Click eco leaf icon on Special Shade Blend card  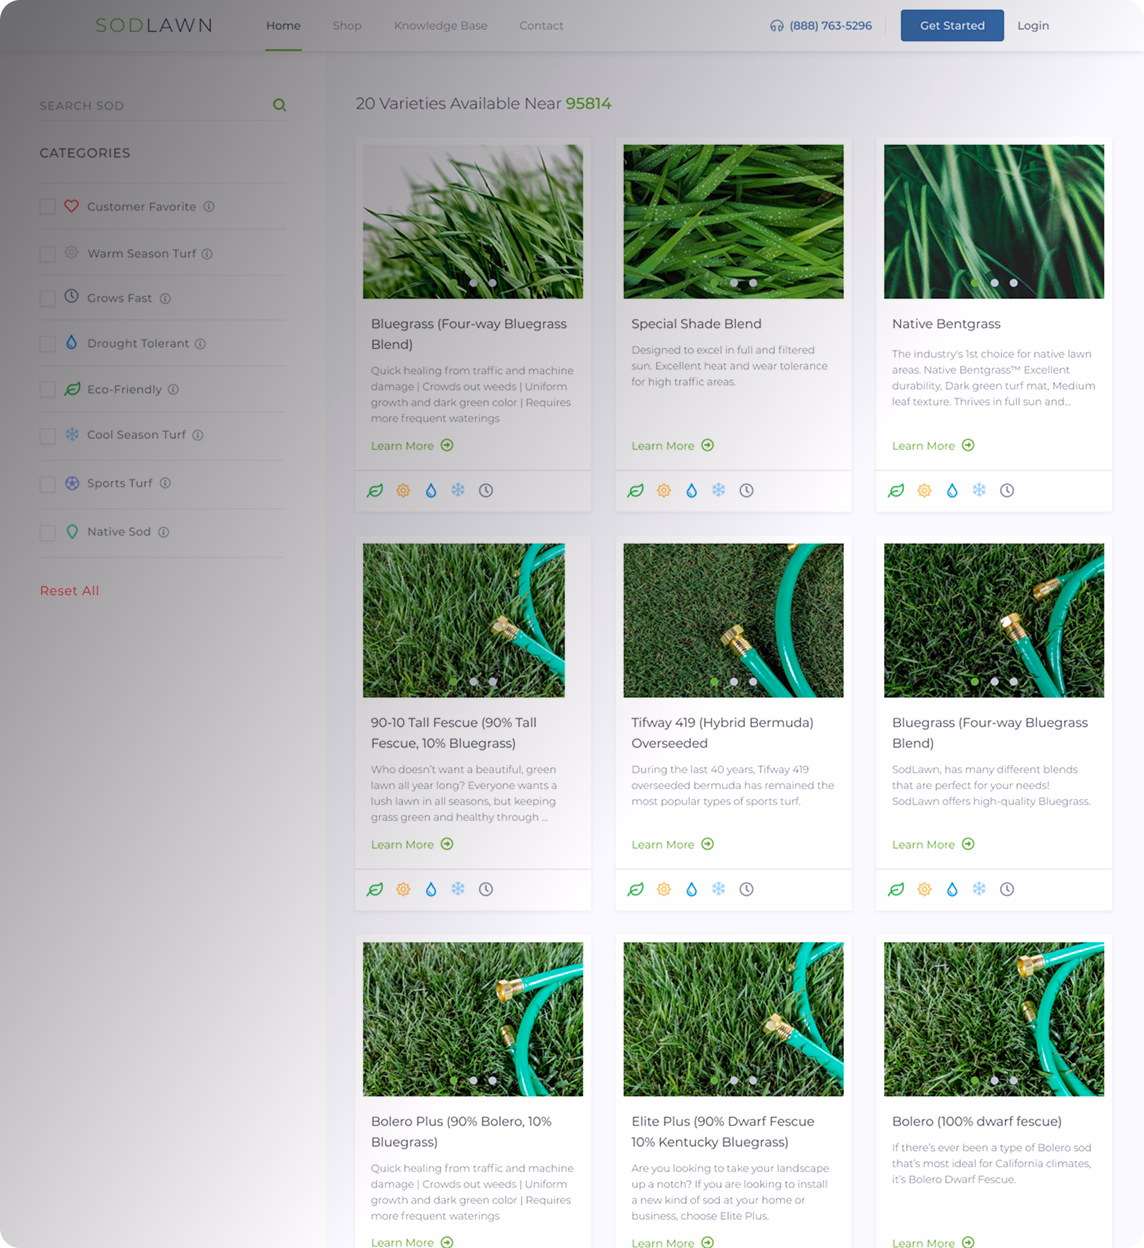[x=635, y=491]
